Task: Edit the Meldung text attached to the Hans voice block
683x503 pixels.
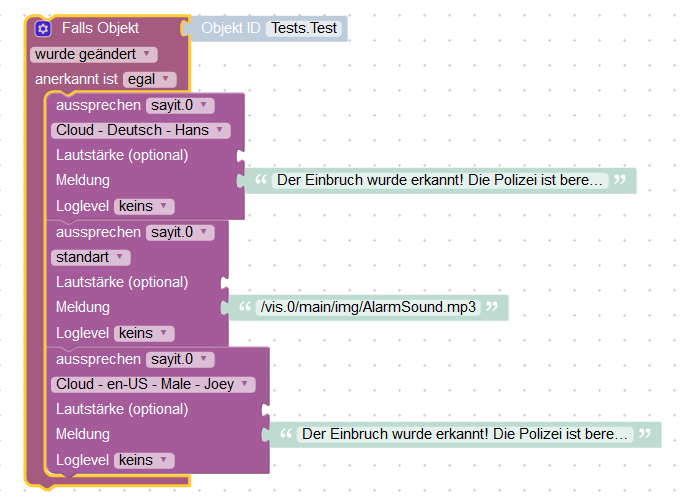Action: (440, 180)
